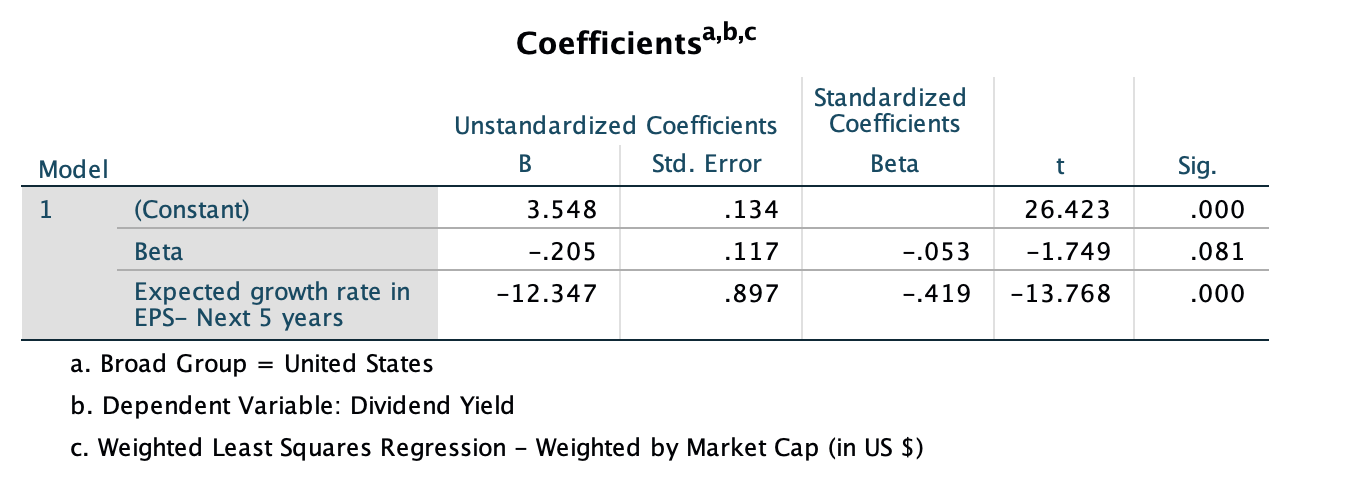Select the Standardized Coefficients header
Viewport: 1364px width, 492px height.
click(890, 111)
